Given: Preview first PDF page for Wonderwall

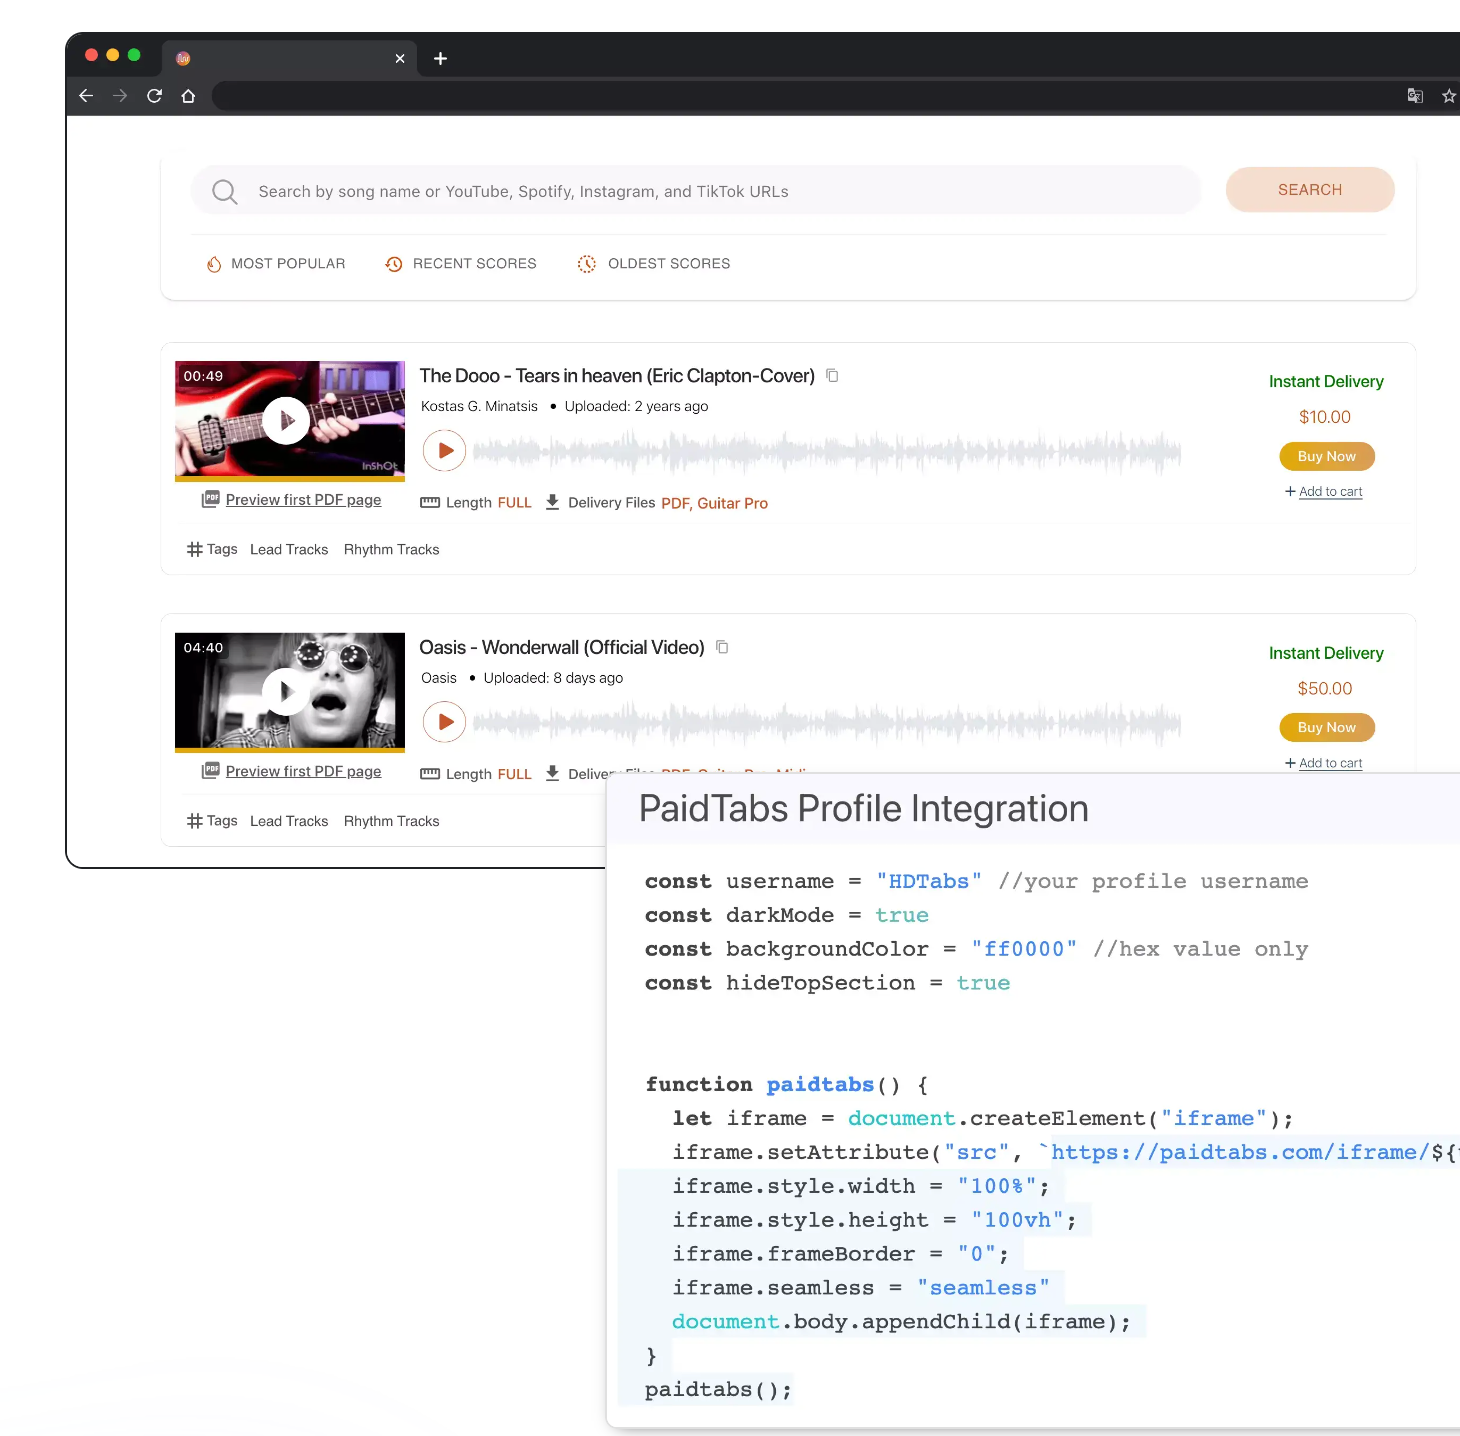Looking at the screenshot, I should click(x=303, y=771).
